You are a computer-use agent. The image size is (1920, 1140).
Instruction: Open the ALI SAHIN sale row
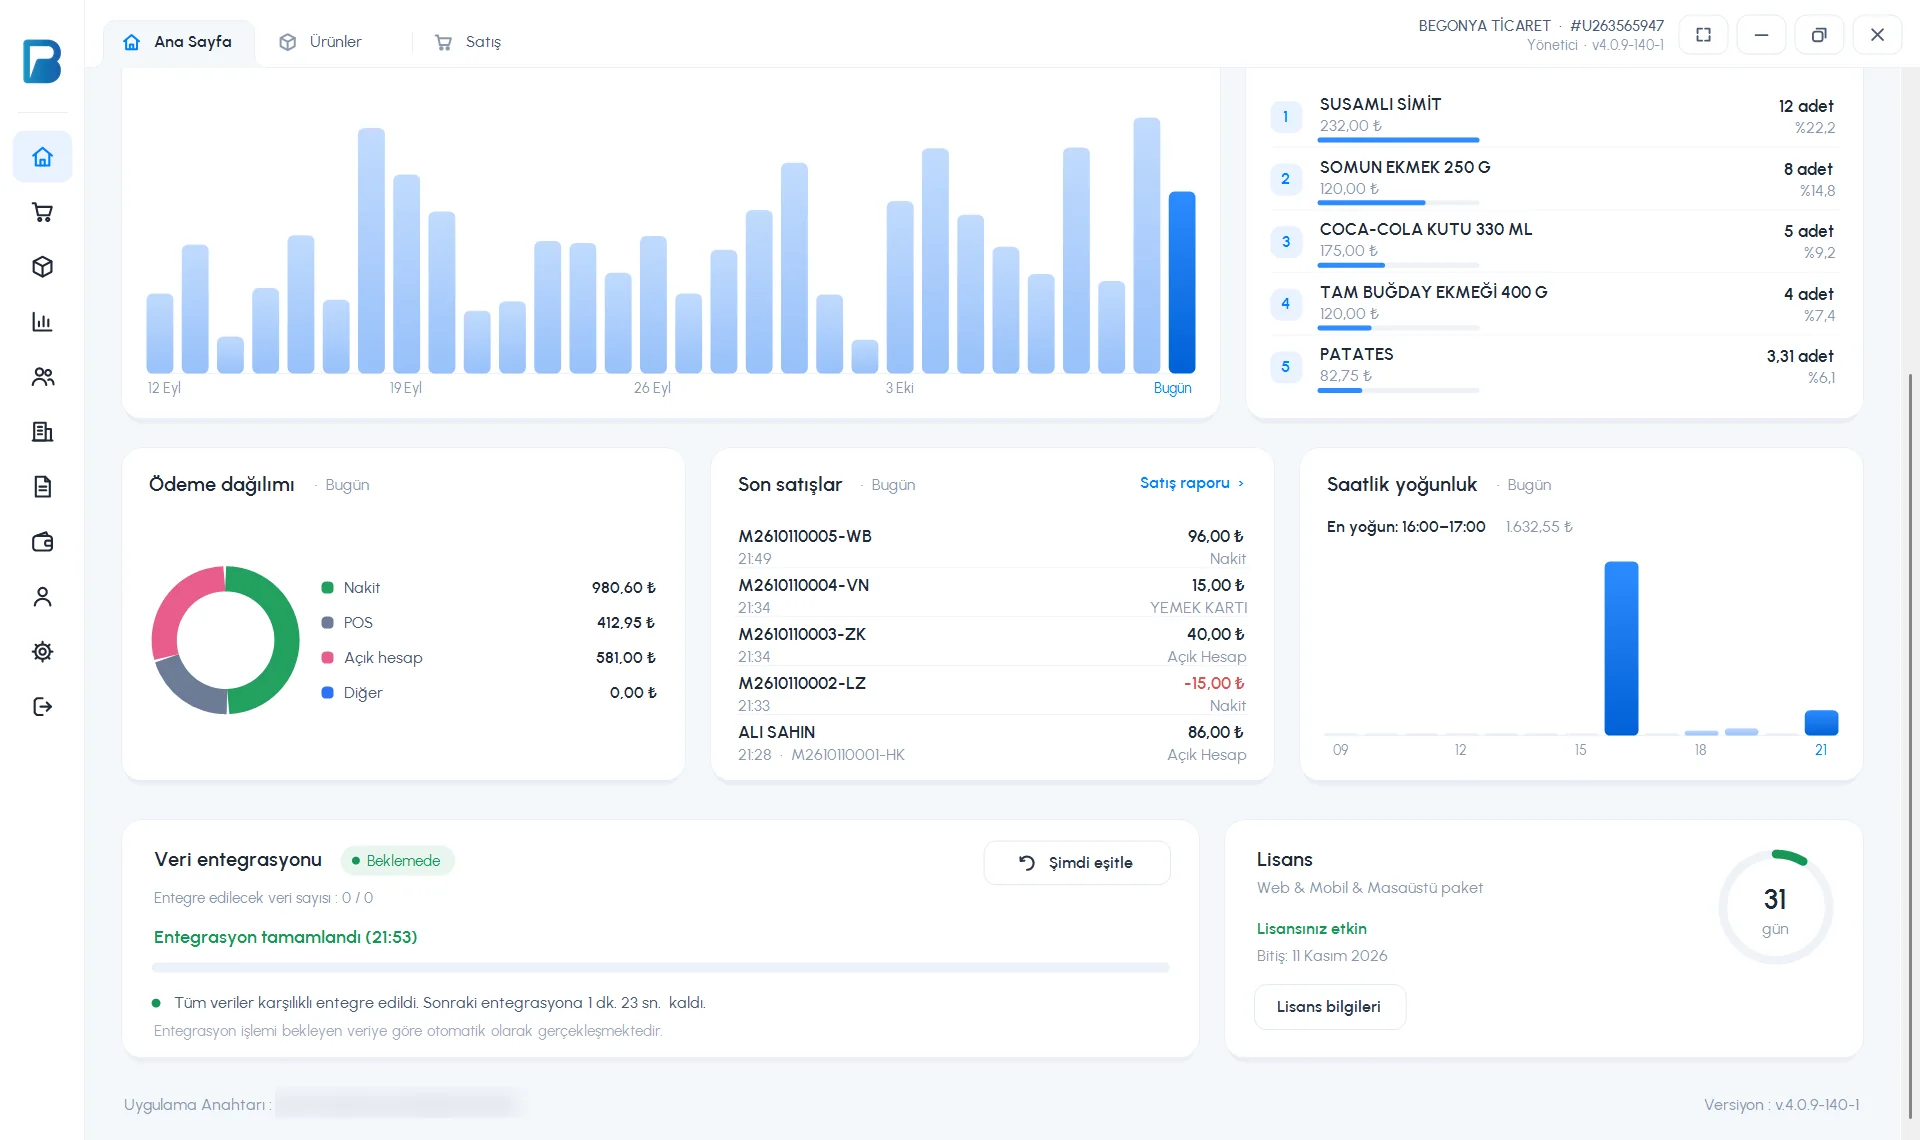tap(992, 743)
